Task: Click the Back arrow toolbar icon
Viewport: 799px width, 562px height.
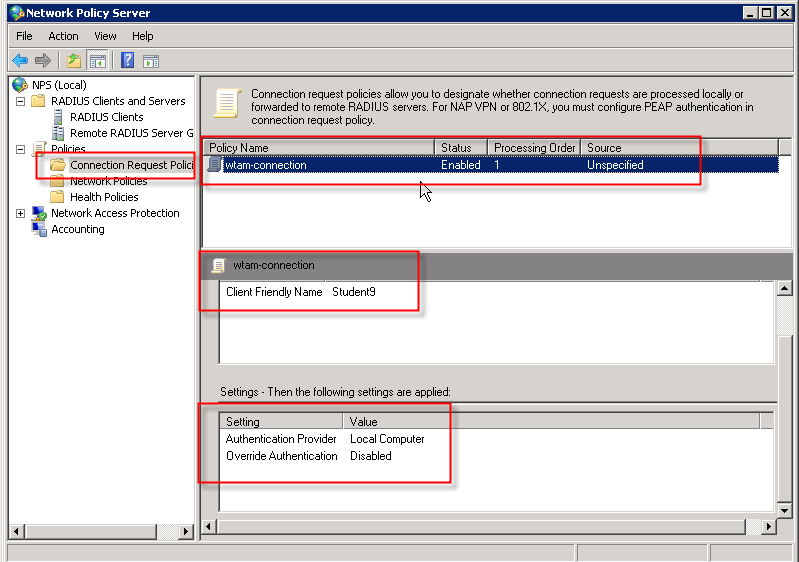Action: coord(20,61)
